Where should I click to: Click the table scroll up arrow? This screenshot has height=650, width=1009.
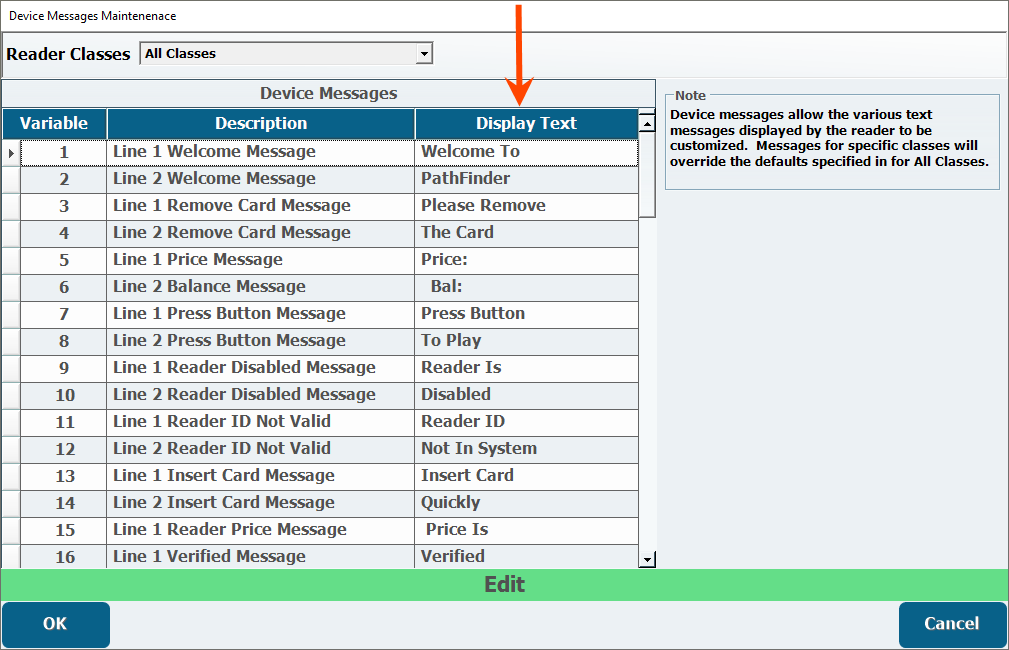(x=647, y=122)
